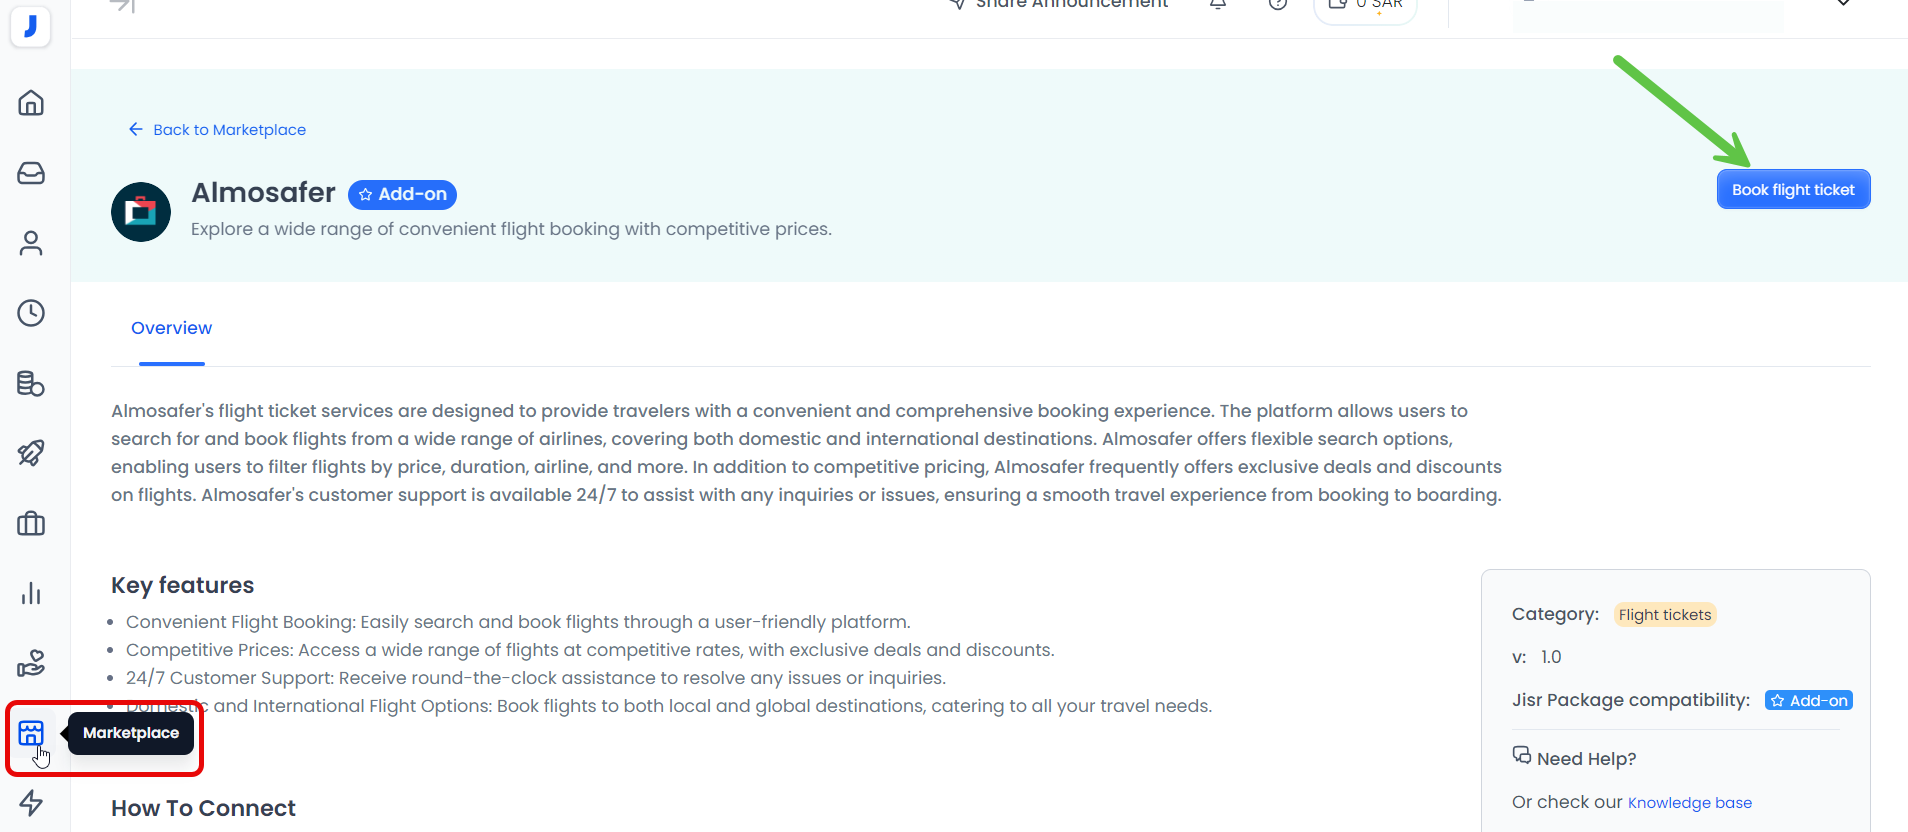Open the notifications bell
Viewport: 1908px width, 832px height.
pos(1218,5)
